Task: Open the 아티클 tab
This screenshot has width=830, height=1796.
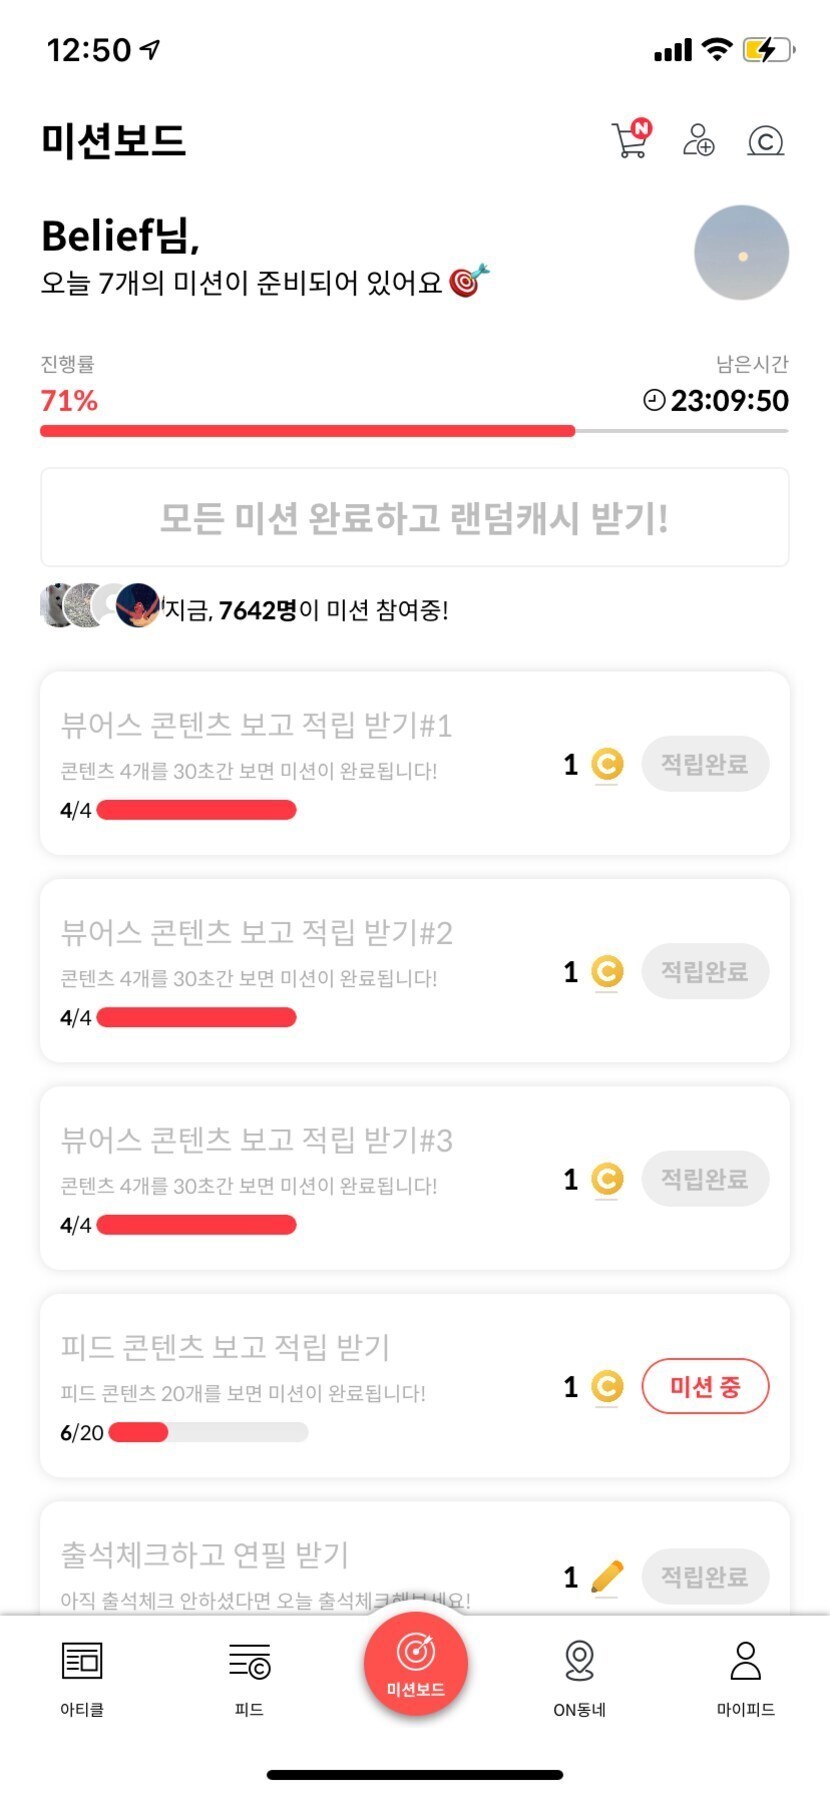Action: coord(82,1673)
